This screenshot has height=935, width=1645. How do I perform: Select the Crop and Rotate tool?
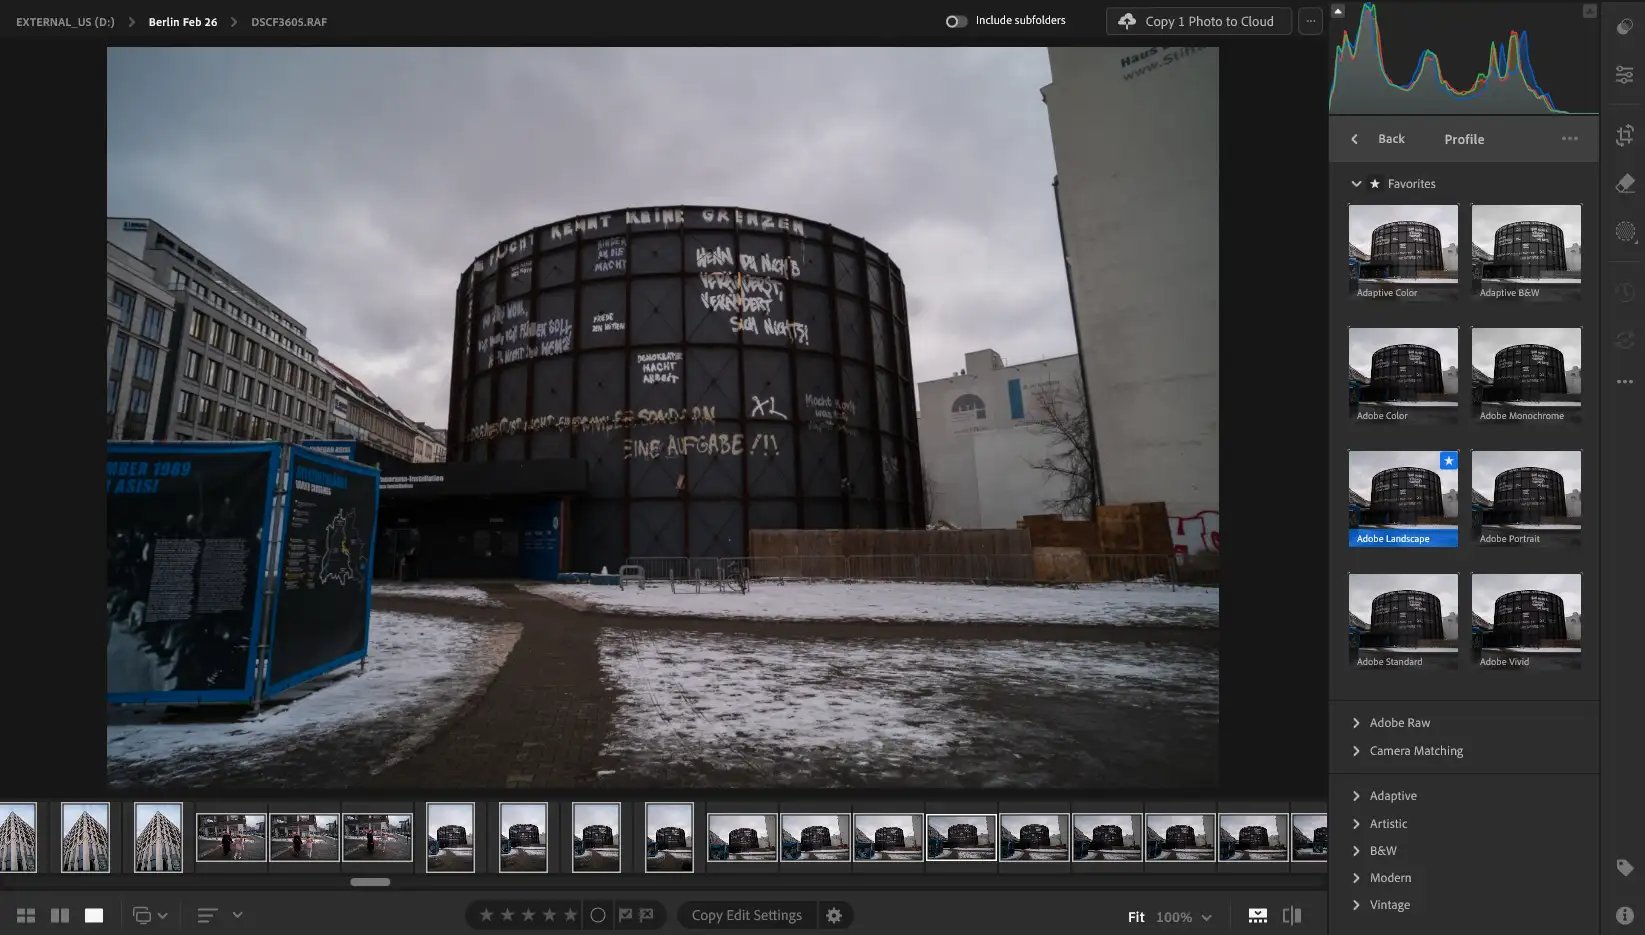[1624, 135]
